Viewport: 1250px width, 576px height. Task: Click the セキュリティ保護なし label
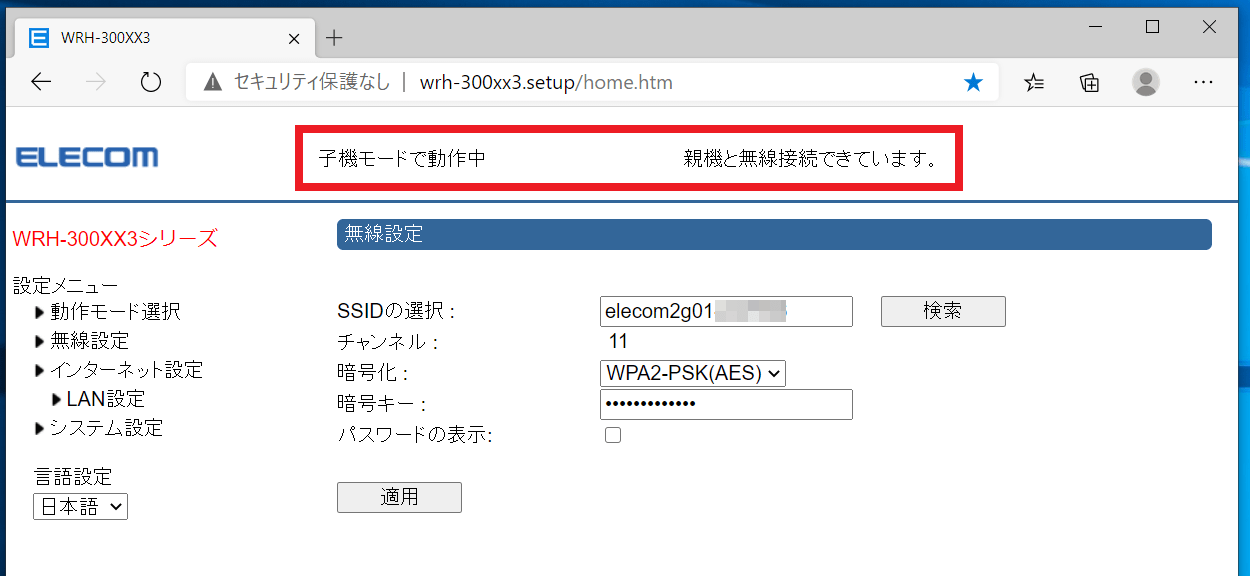click(312, 82)
